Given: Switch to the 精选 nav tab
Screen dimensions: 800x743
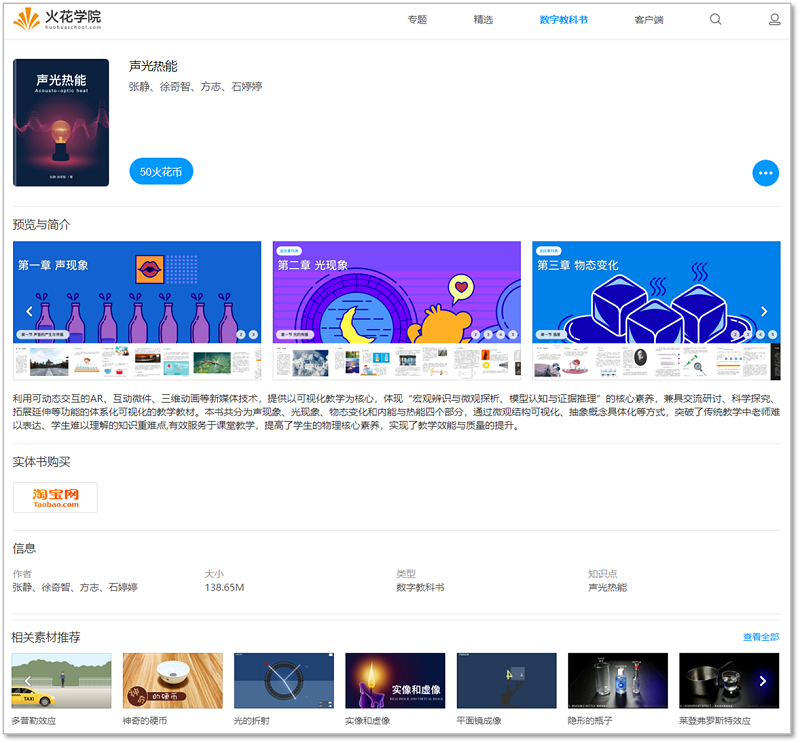Looking at the screenshot, I should [483, 20].
